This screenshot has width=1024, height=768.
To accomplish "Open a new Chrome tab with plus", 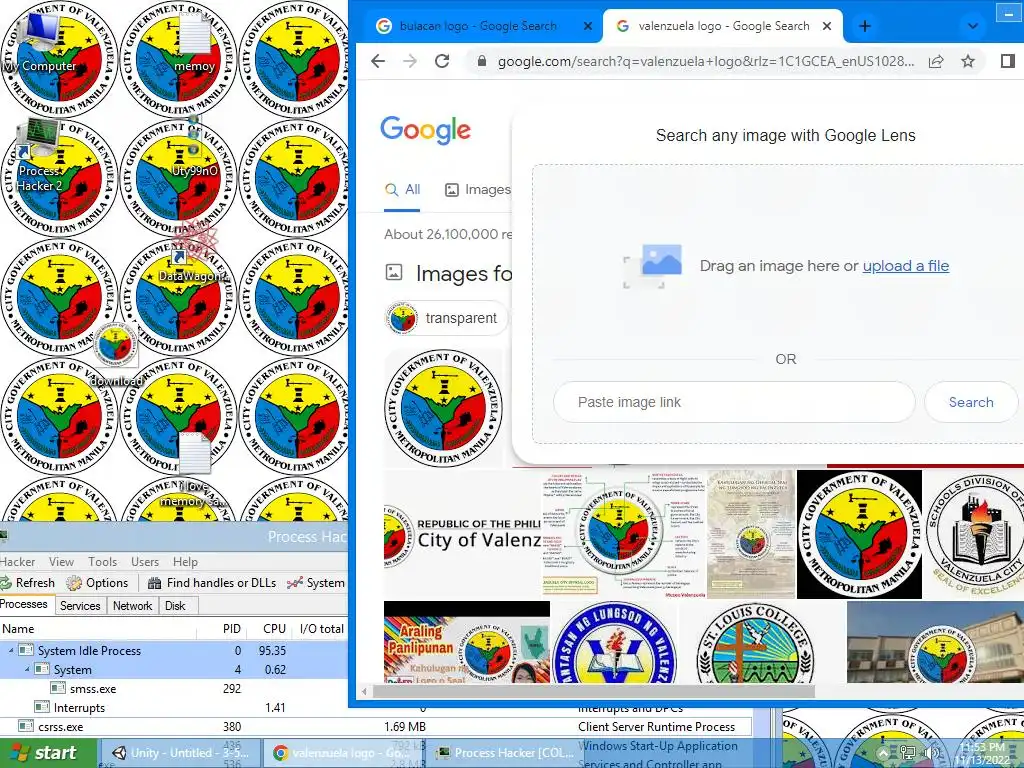I will point(865,26).
